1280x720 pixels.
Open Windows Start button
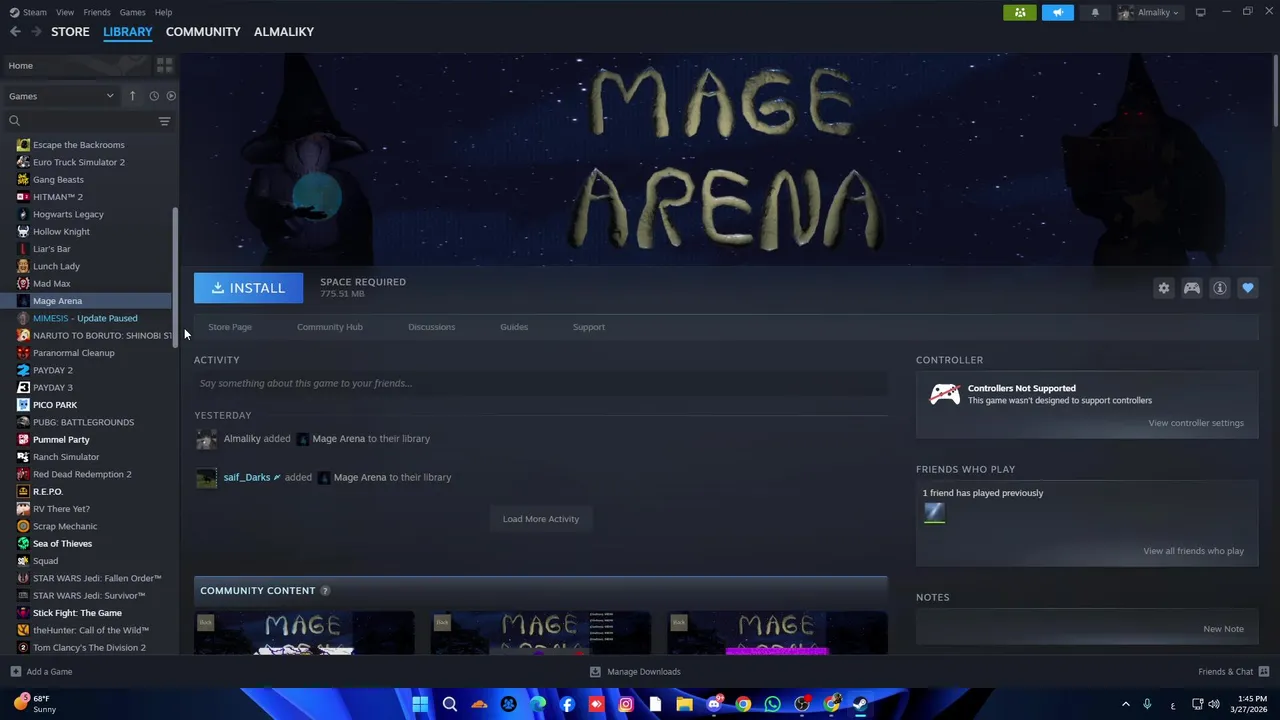pos(420,704)
